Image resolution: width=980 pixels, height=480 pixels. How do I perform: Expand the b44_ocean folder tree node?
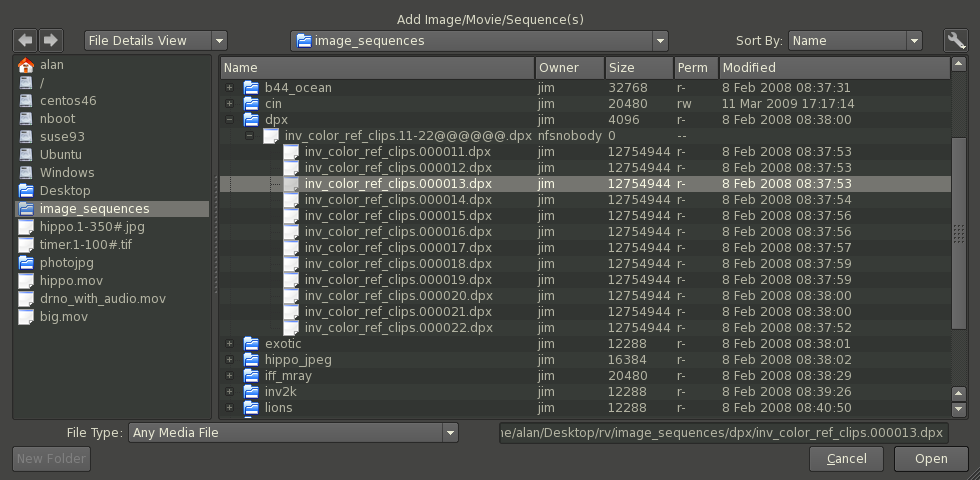tap(229, 88)
